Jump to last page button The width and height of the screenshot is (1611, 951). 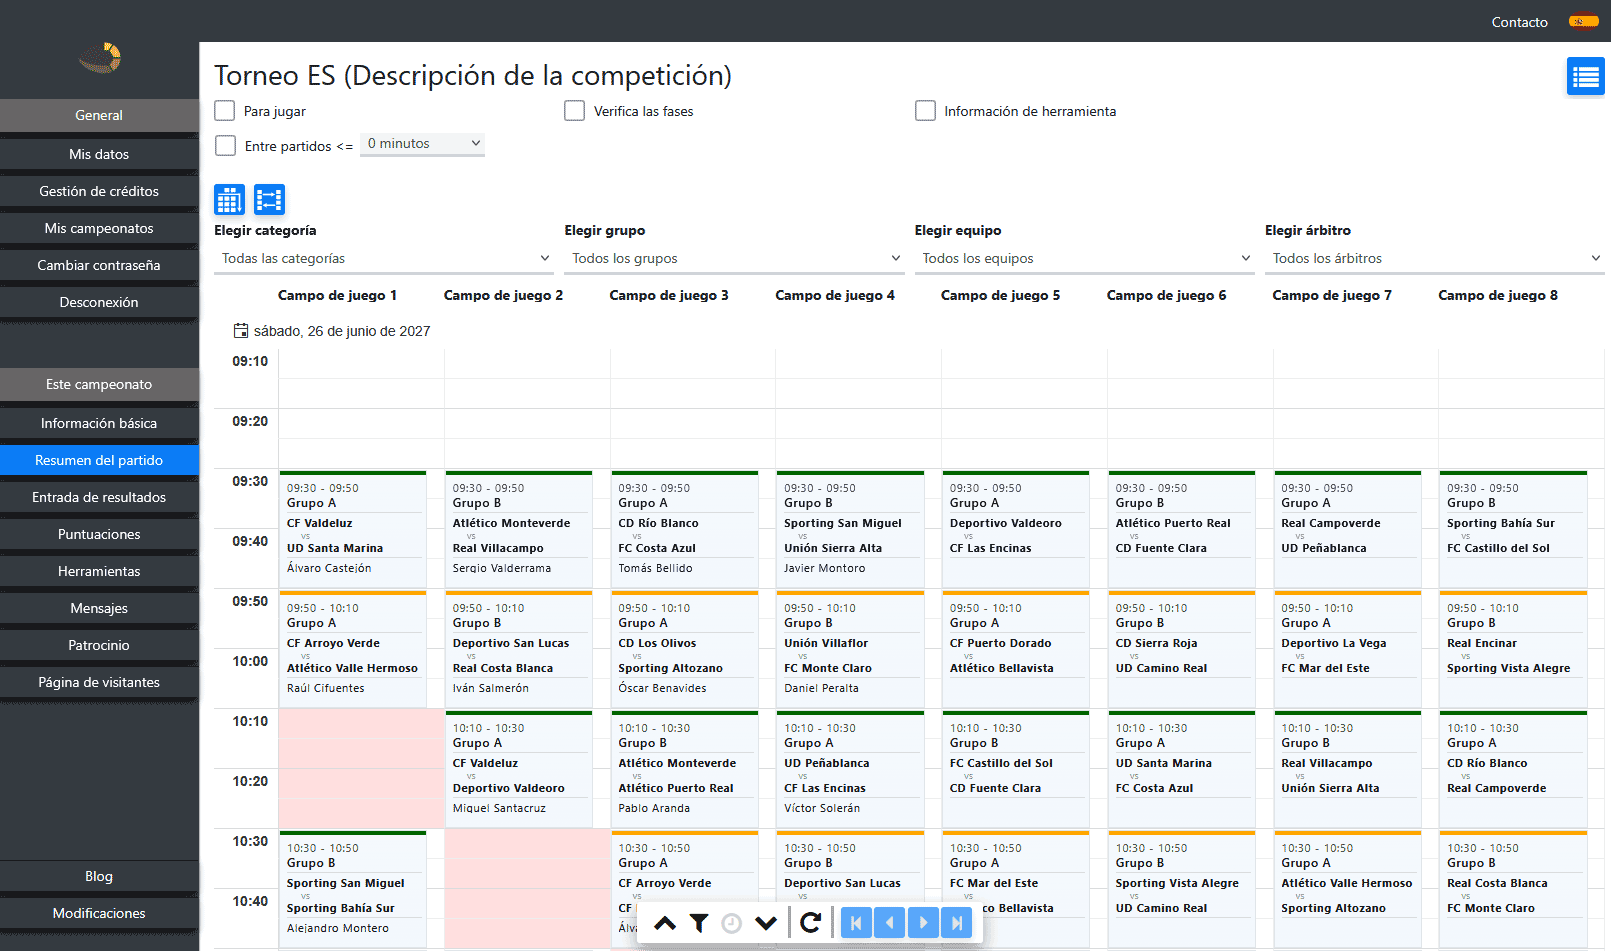[957, 923]
